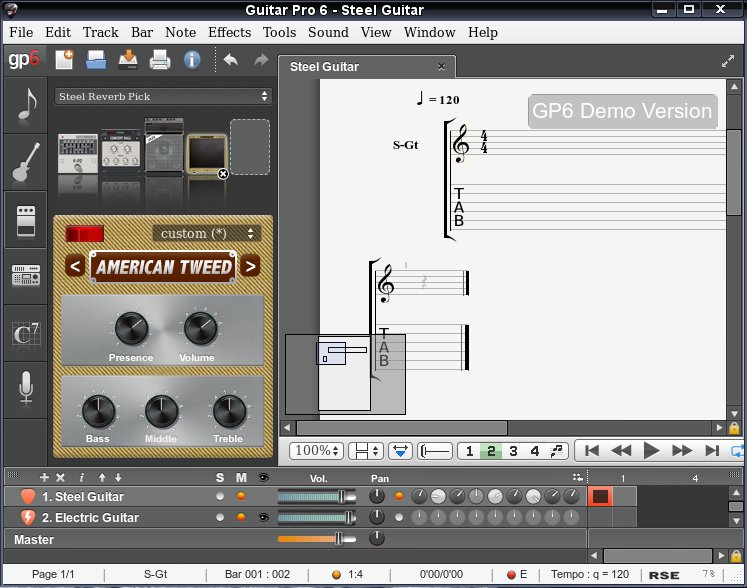
Task: Open the page layout mode dropdown
Action: tap(365, 450)
